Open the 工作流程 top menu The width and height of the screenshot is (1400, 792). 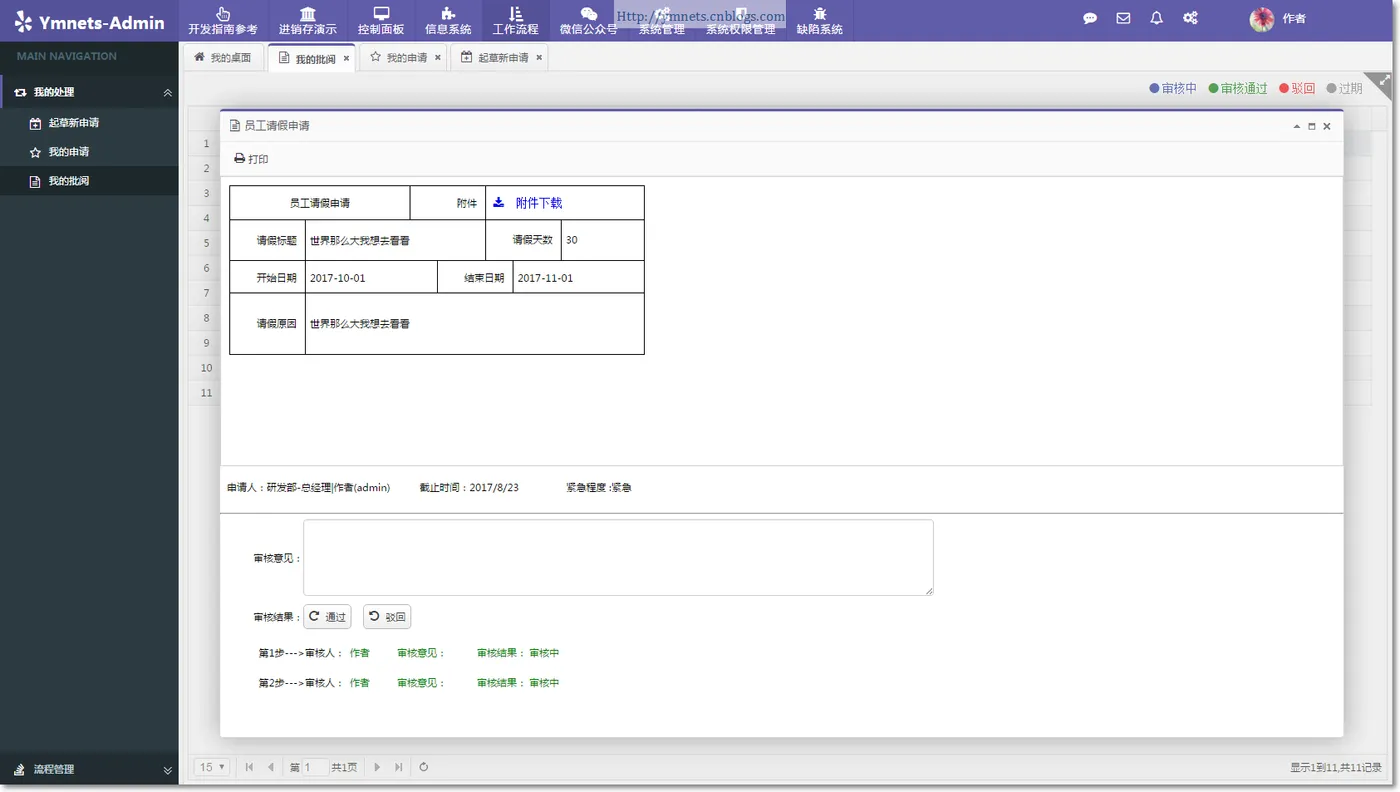(515, 21)
